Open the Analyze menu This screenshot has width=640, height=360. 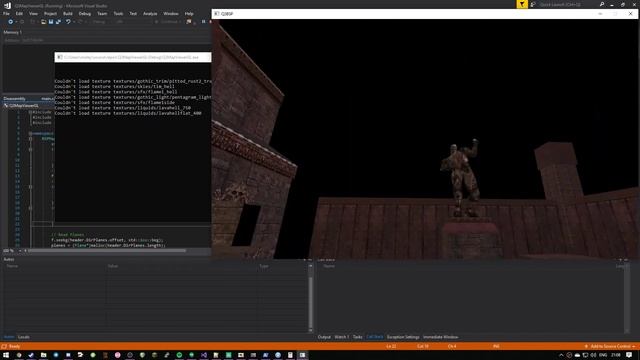click(x=150, y=13)
